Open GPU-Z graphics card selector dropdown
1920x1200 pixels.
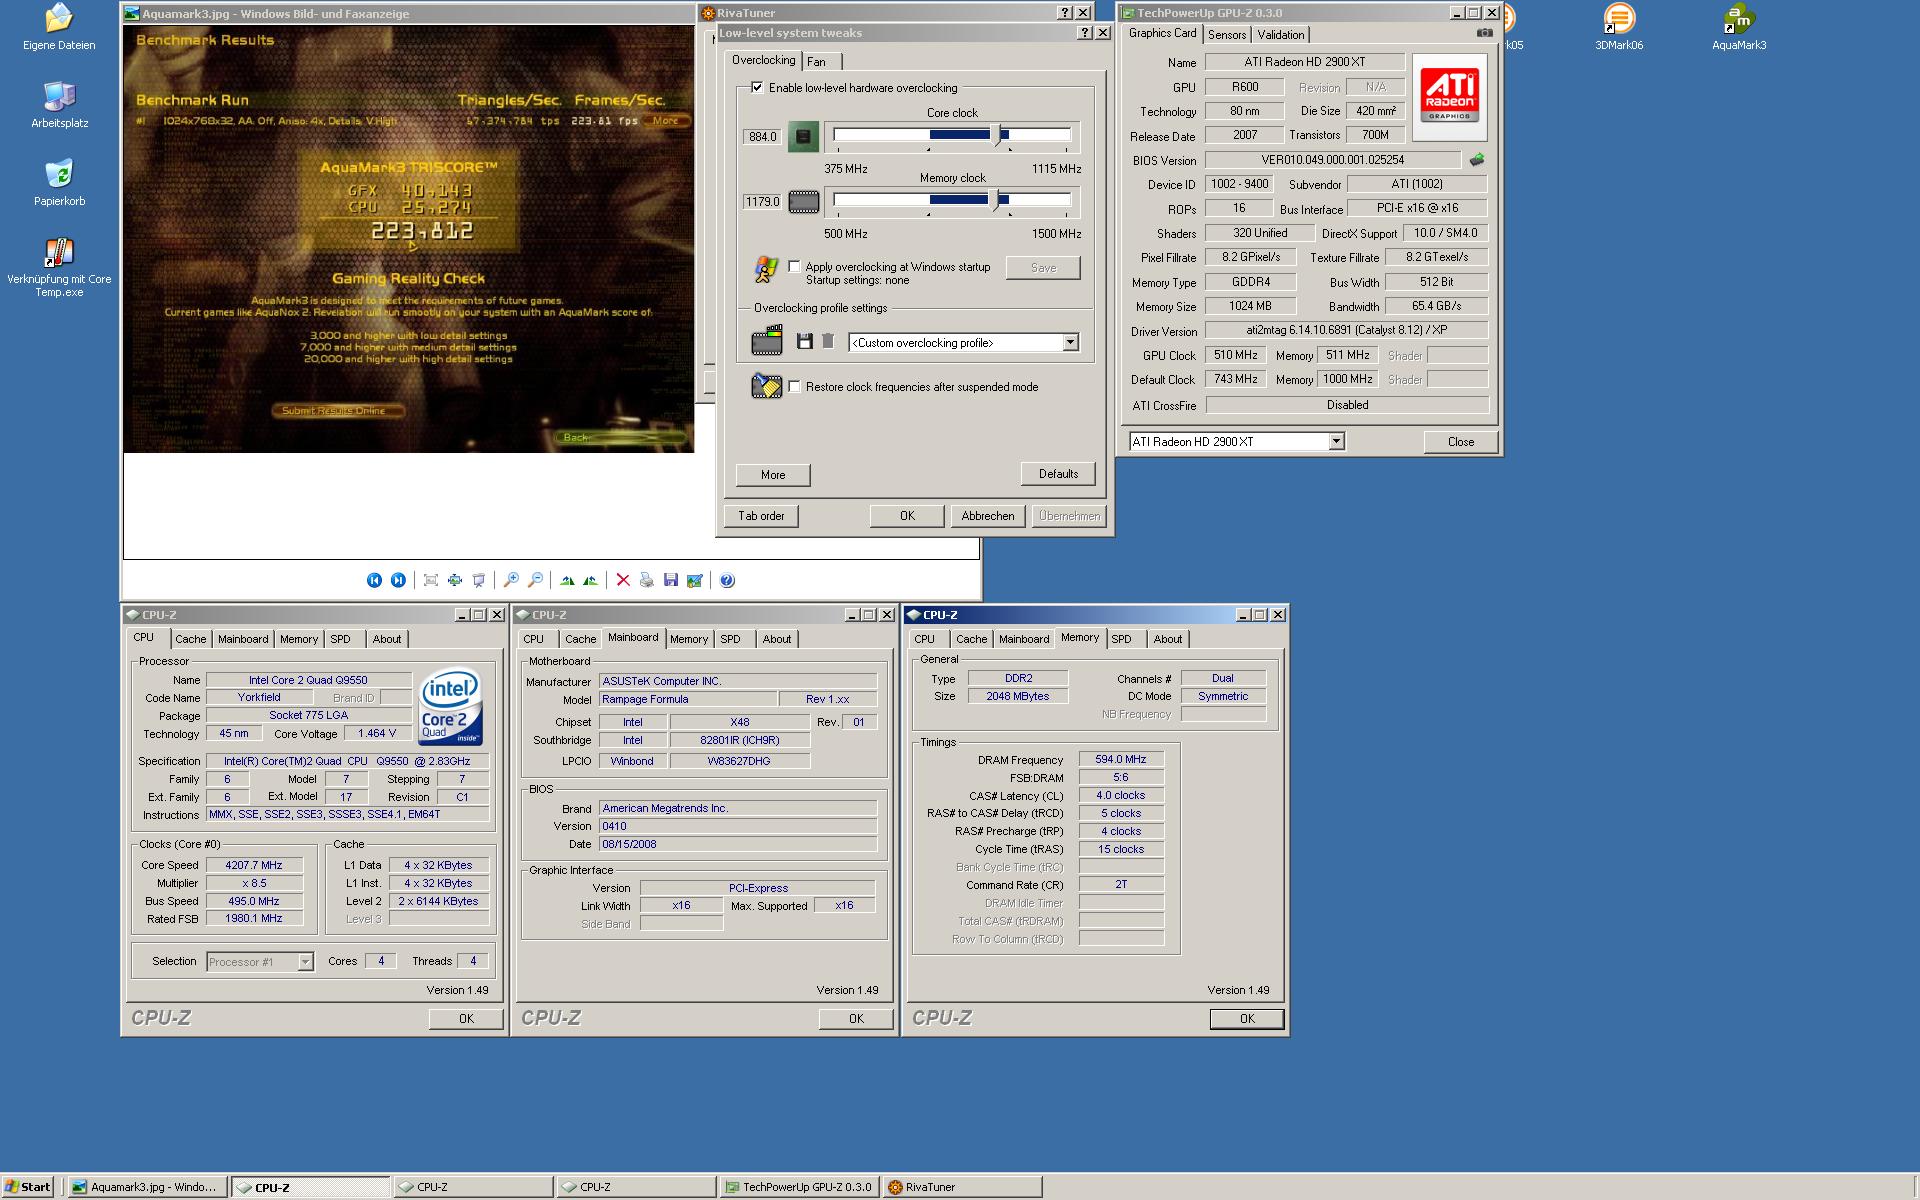click(1336, 441)
